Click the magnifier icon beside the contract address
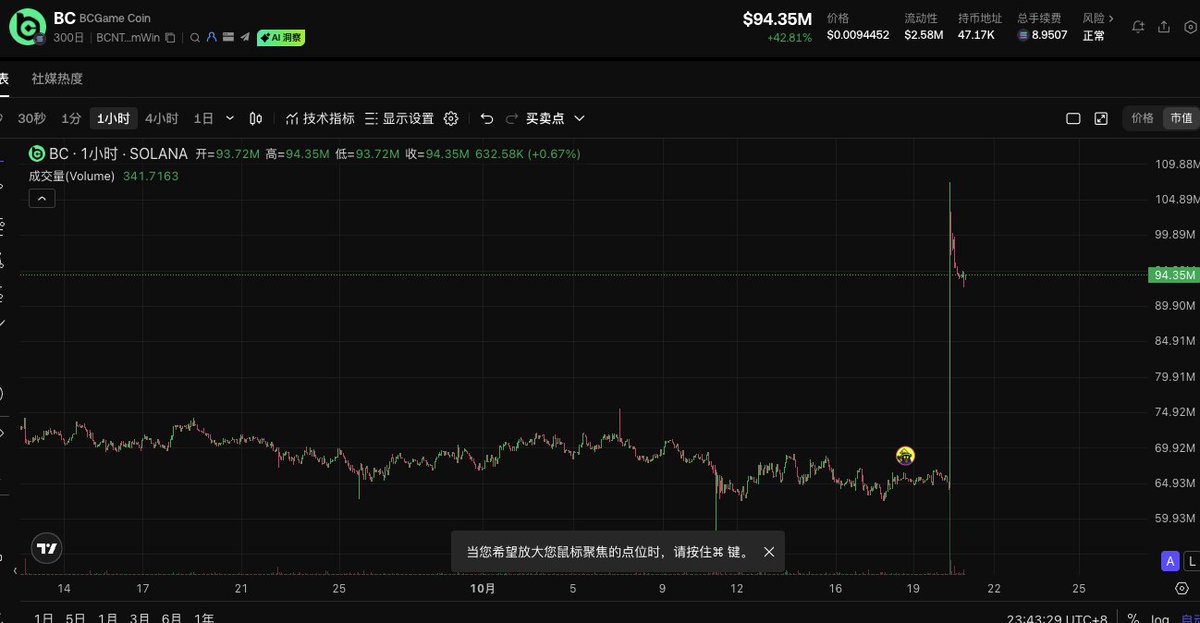The height and width of the screenshot is (623, 1200). [194, 38]
